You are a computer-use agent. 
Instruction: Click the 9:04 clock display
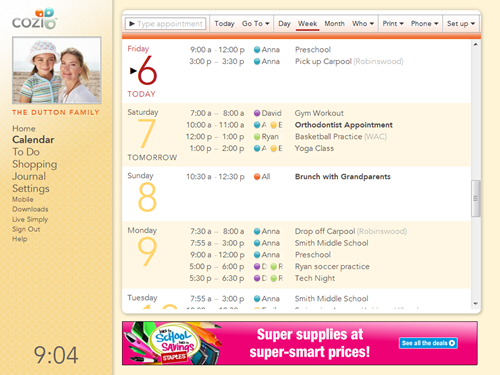56,355
